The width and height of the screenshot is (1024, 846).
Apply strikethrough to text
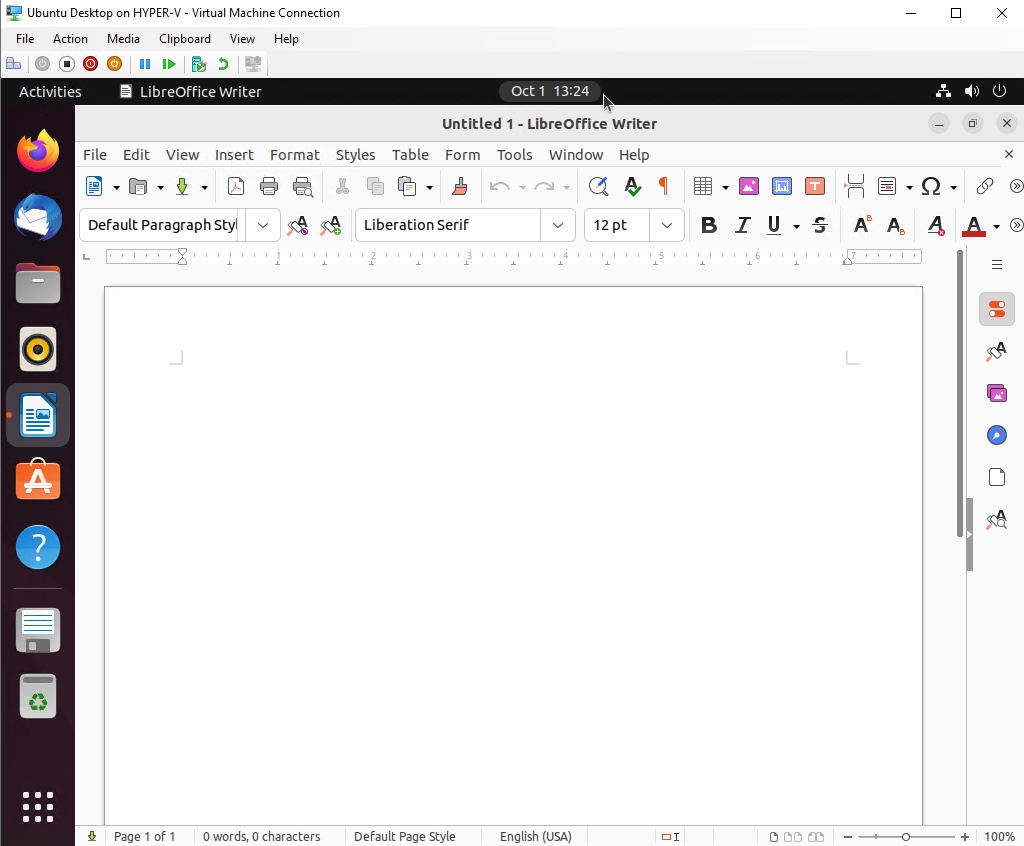[819, 225]
